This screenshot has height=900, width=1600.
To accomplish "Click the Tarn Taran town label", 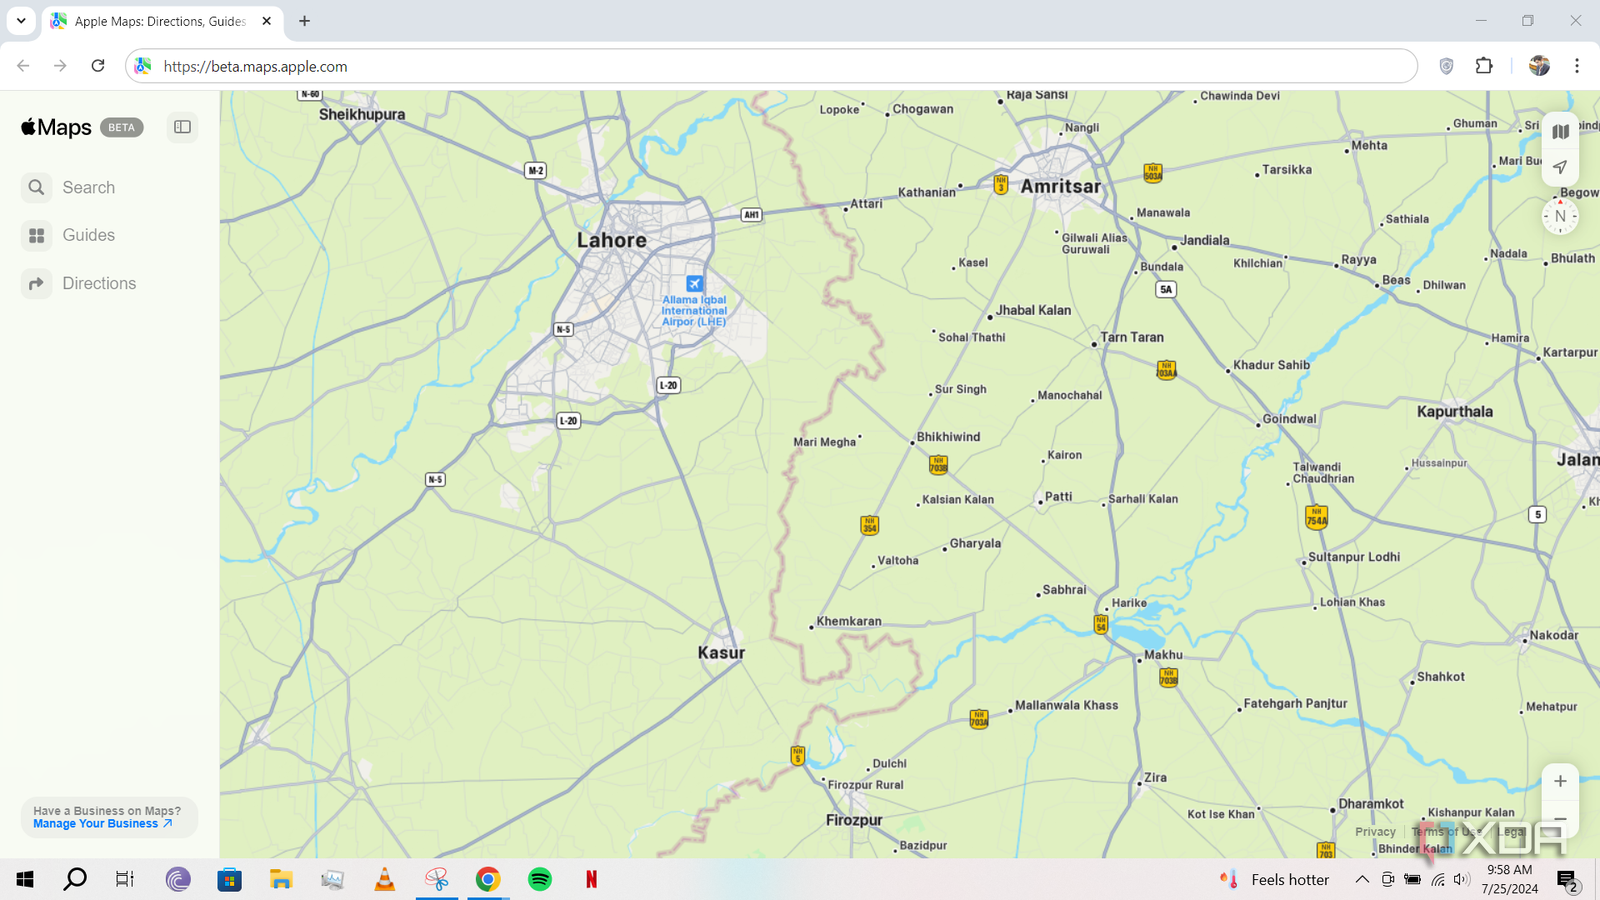I will click(x=1132, y=337).
